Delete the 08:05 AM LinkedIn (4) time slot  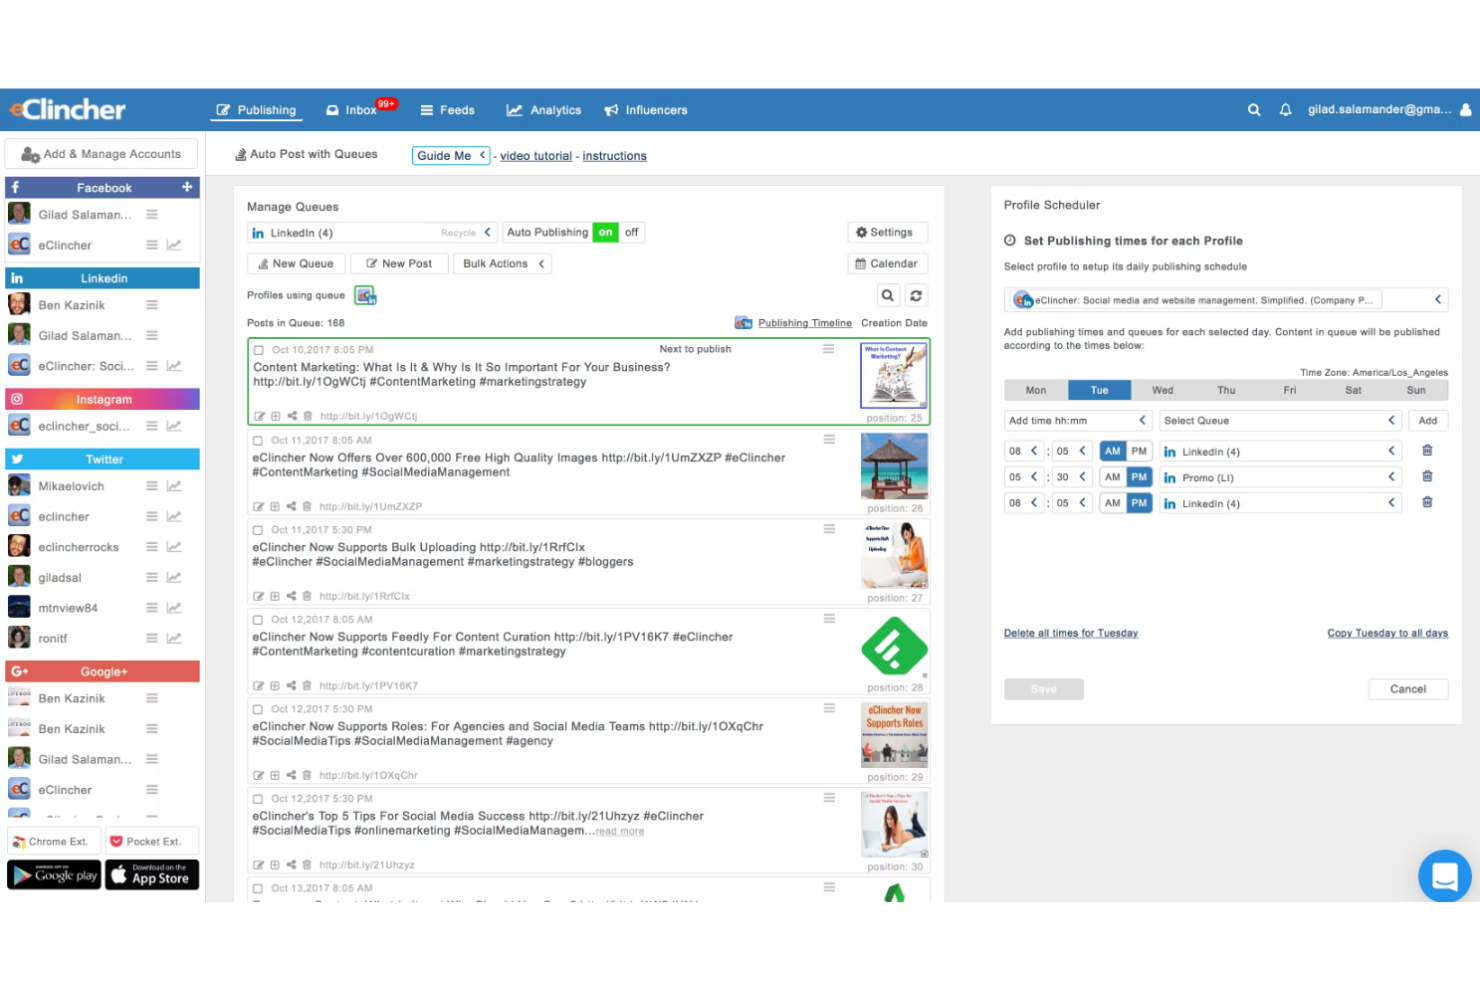click(1427, 451)
